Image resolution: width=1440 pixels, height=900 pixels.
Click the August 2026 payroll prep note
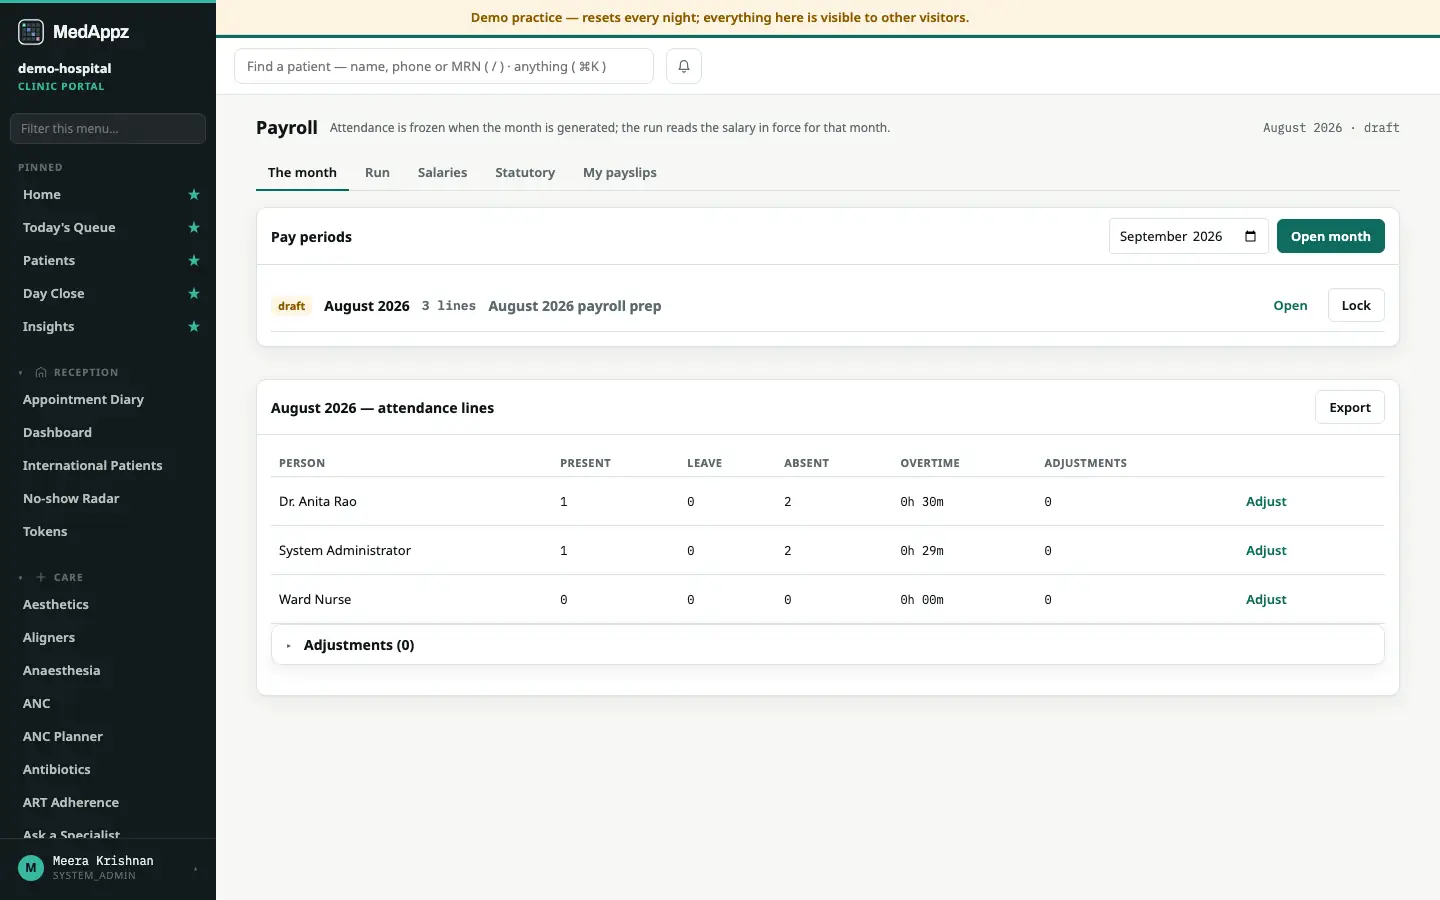[575, 306]
